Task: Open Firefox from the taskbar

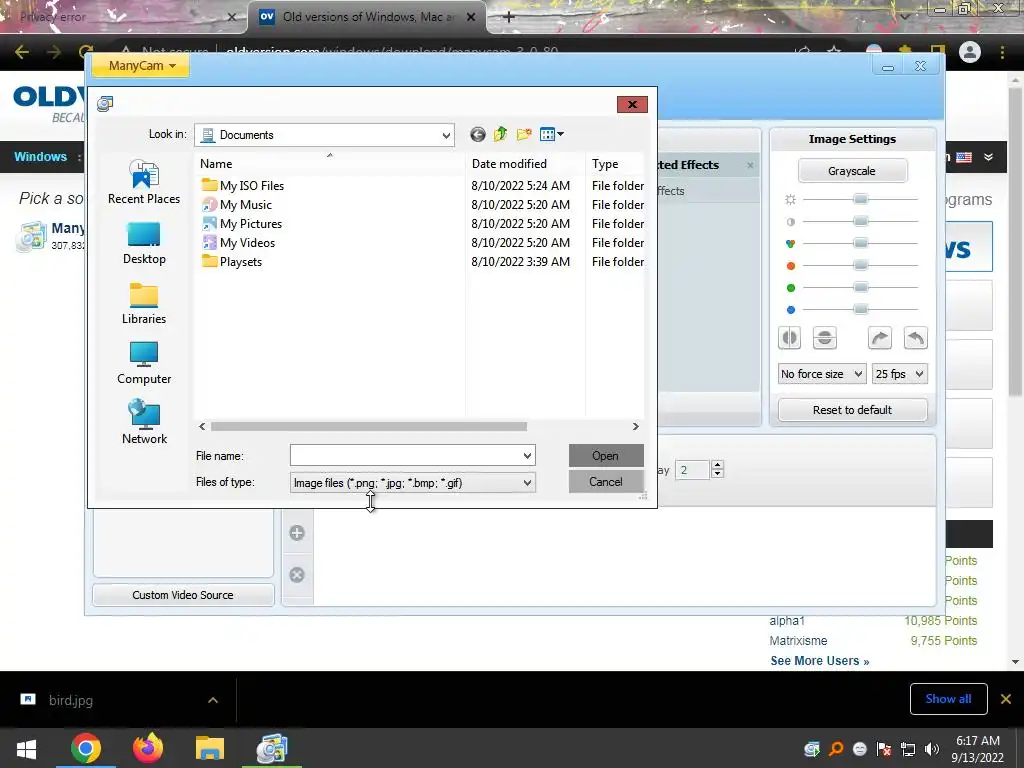Action: (148, 748)
